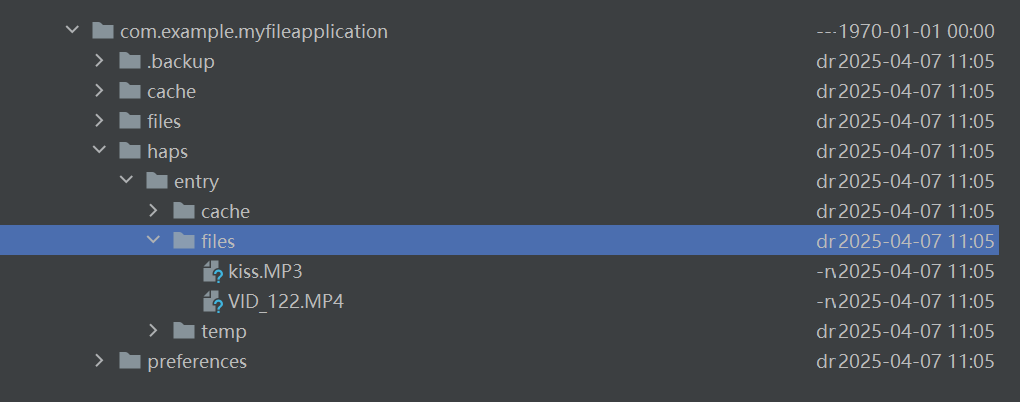The image size is (1020, 402).
Task: Click the kiss.MP3 file icon
Action: point(213,272)
